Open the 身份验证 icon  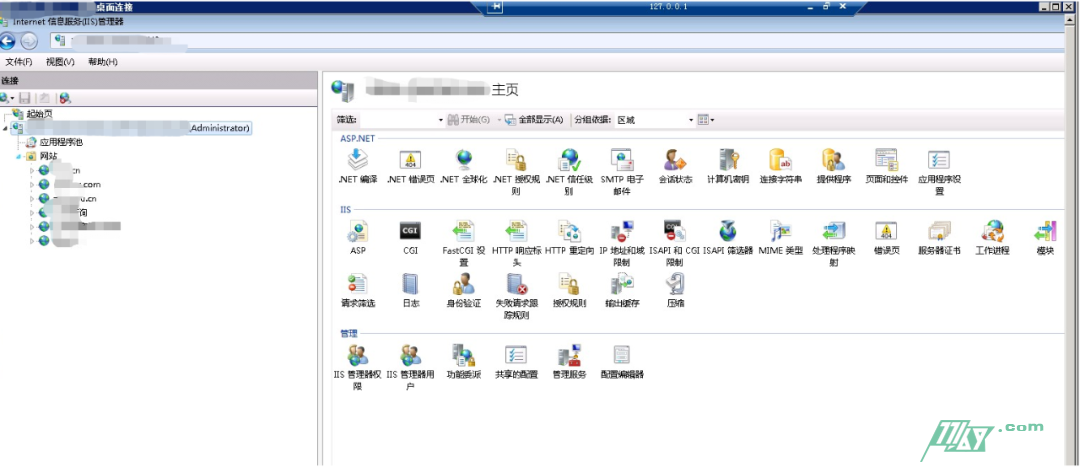point(464,284)
